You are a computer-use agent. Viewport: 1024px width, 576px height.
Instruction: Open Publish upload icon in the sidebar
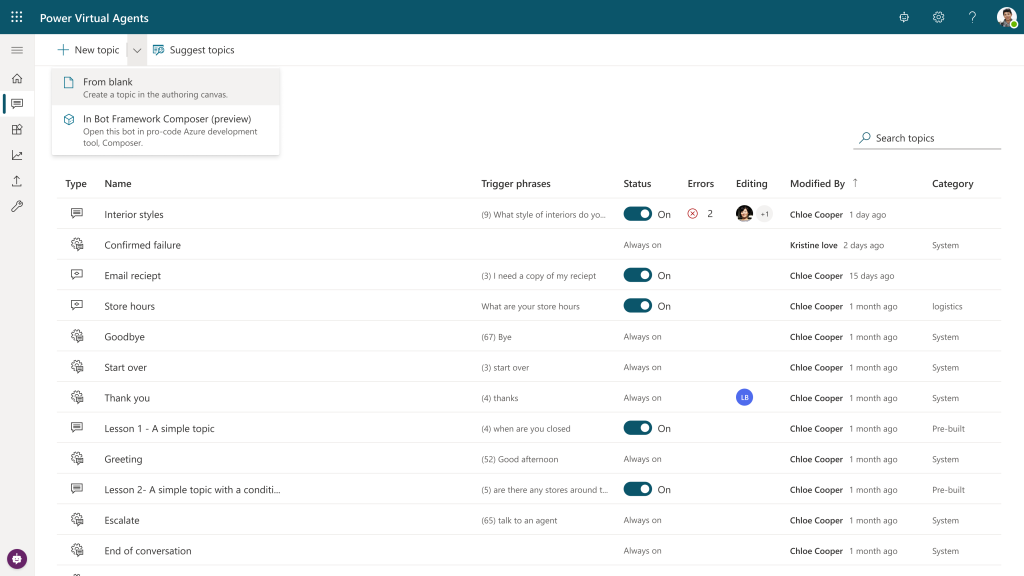click(17, 181)
